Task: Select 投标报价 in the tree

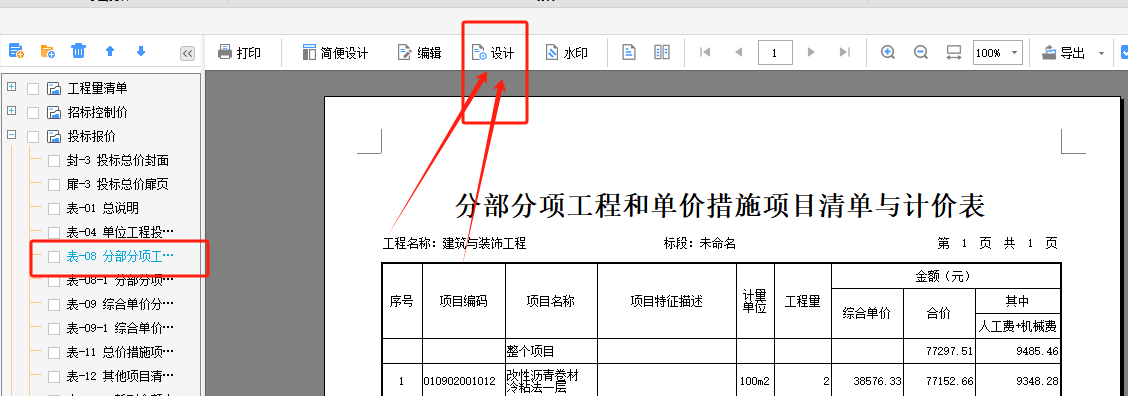Action: (x=91, y=136)
